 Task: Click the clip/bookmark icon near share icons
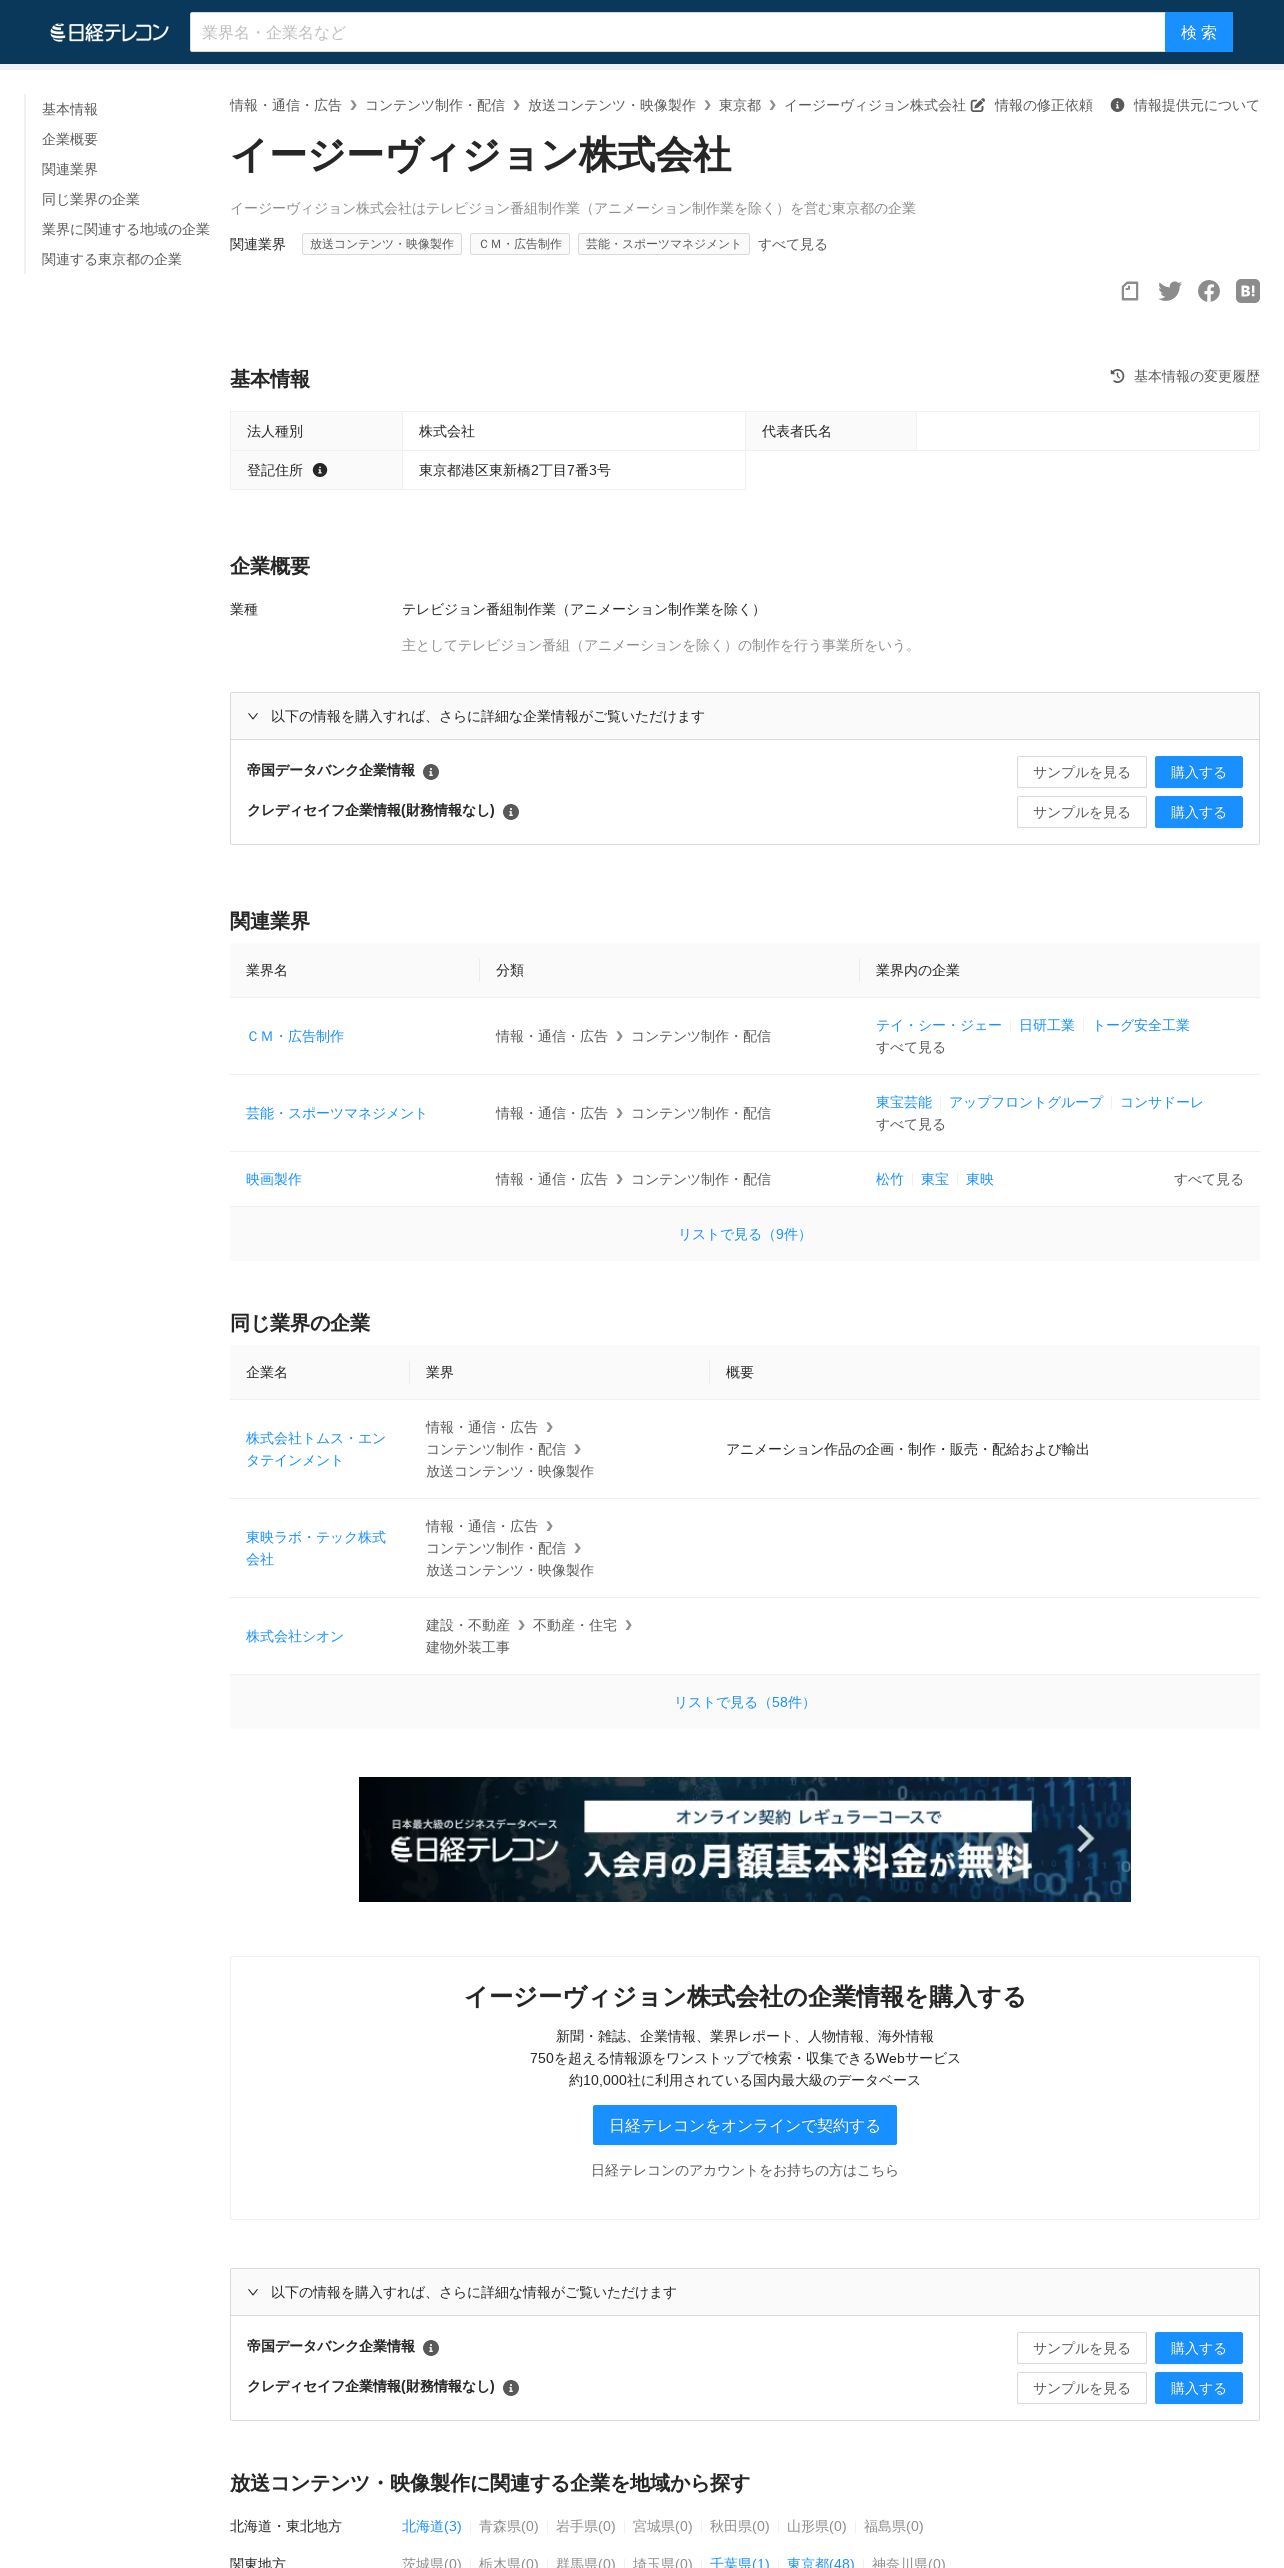[1130, 291]
